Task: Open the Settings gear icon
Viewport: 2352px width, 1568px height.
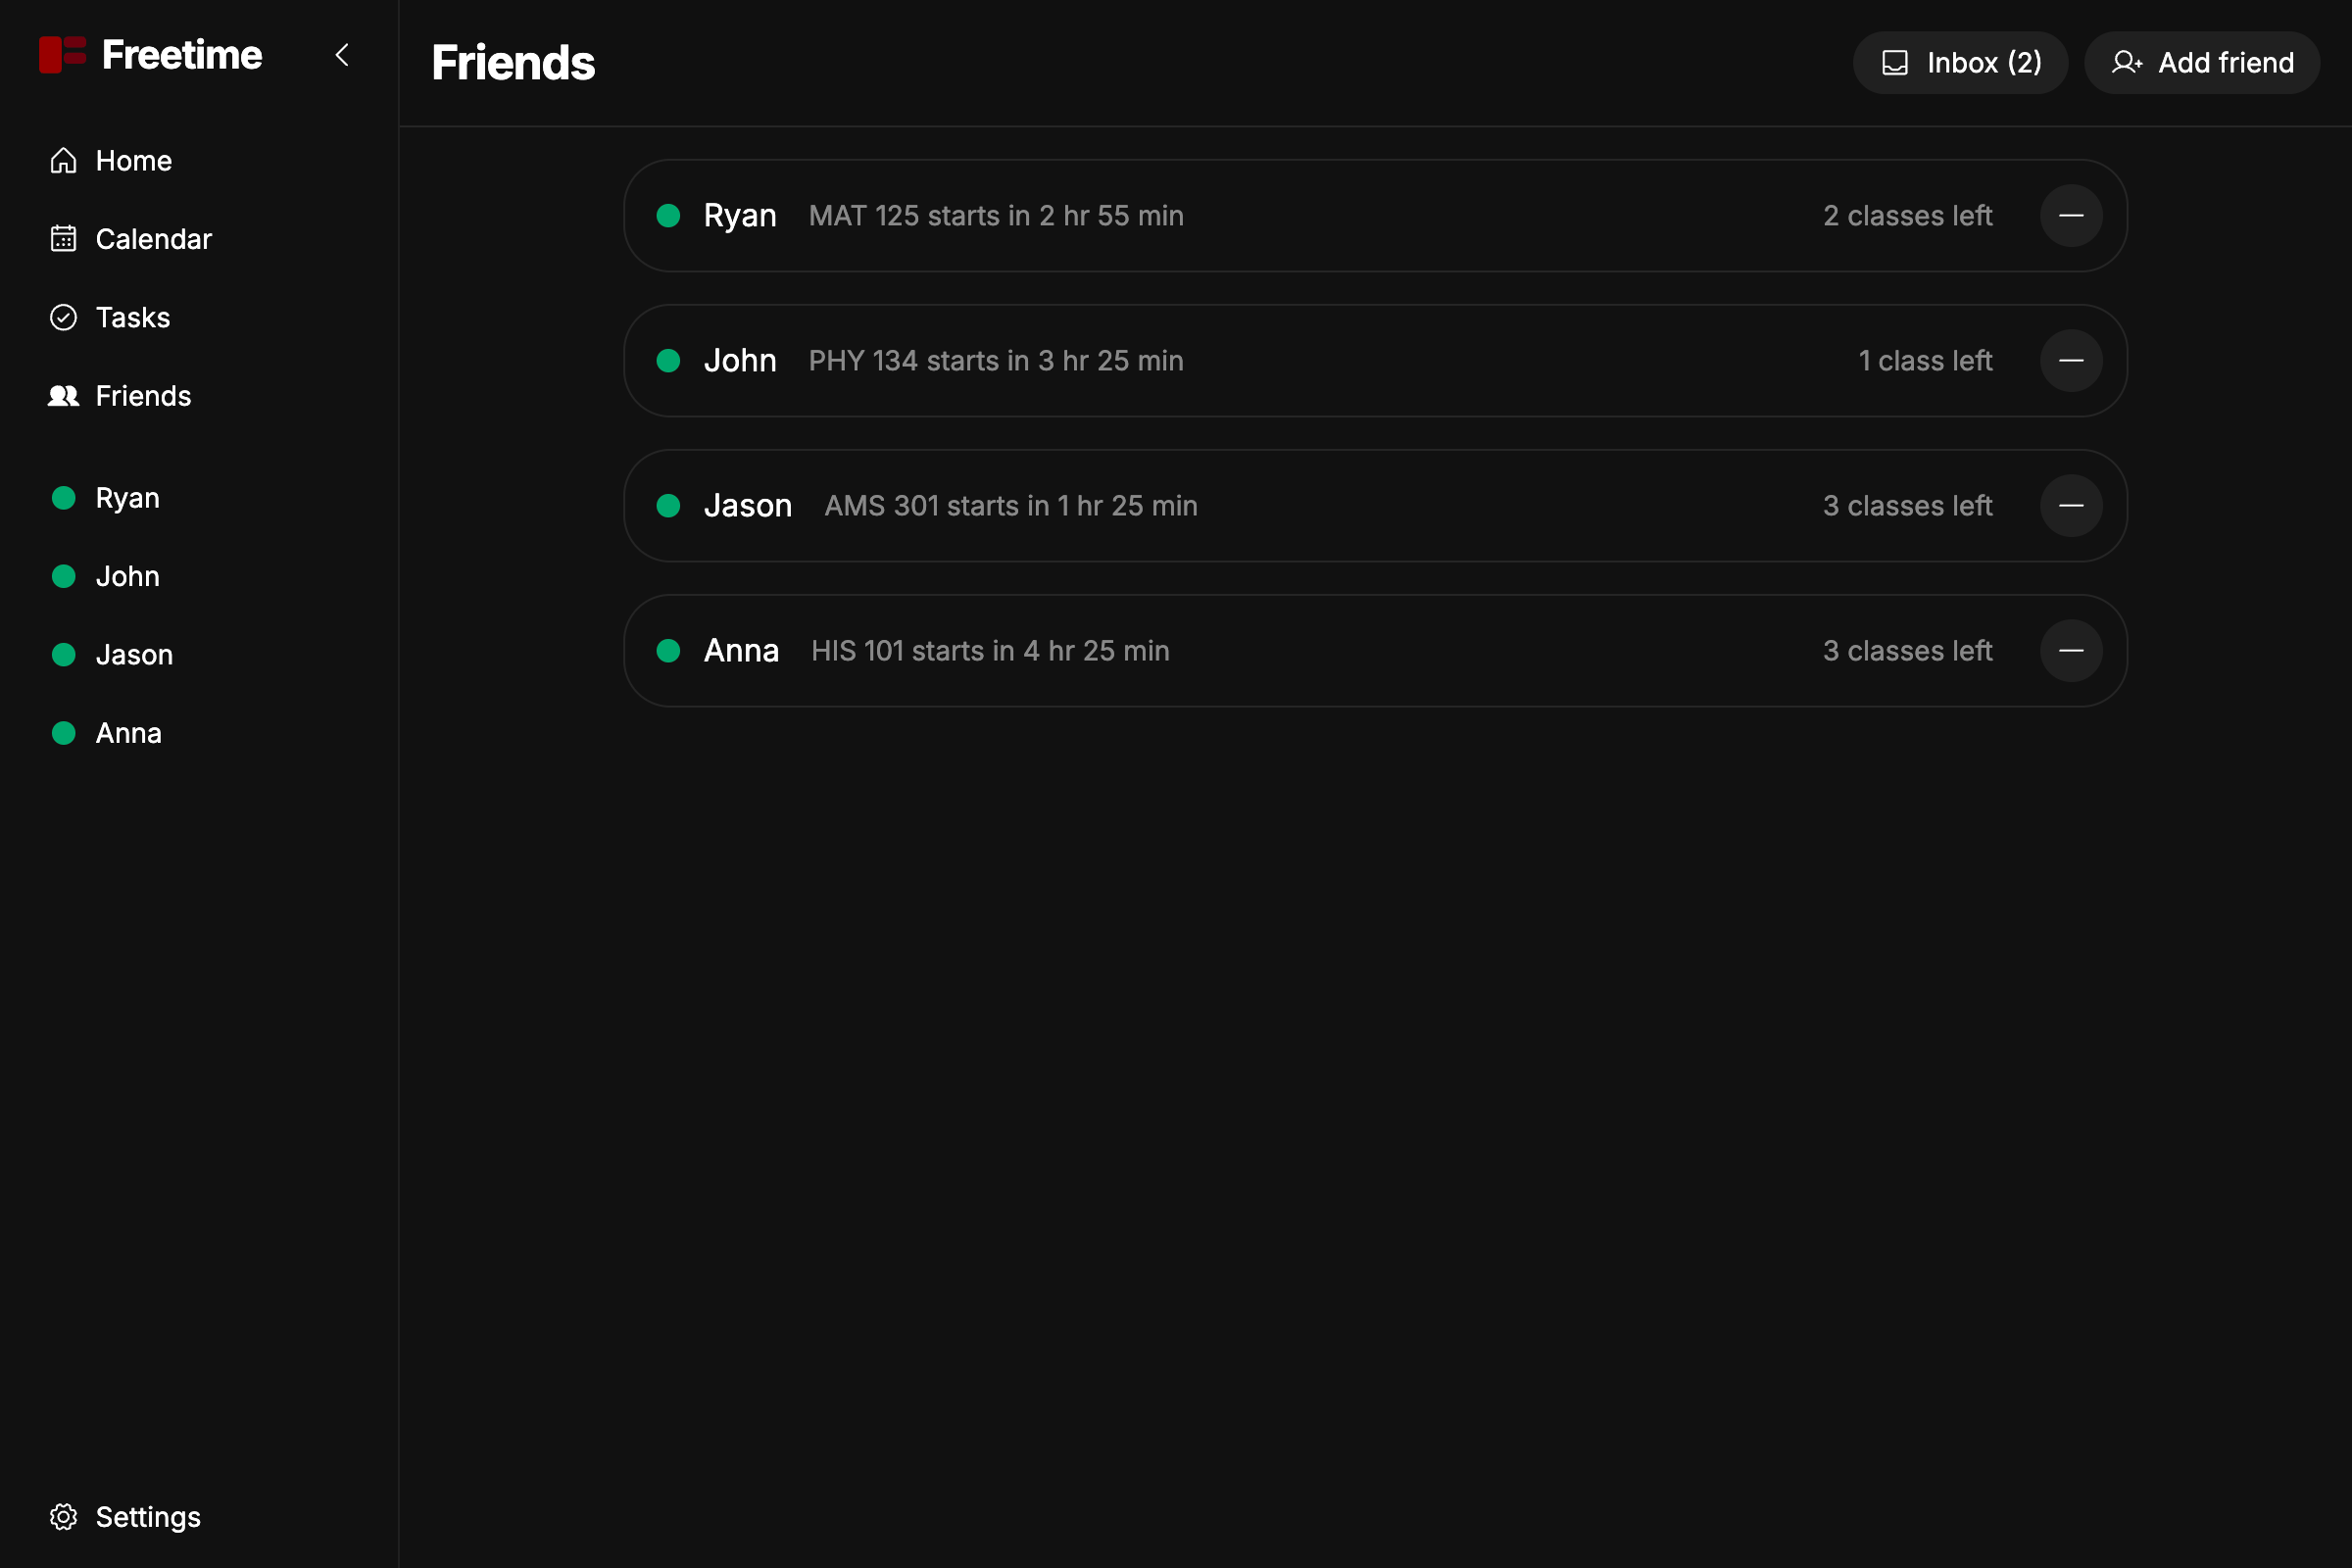Action: click(x=63, y=1517)
